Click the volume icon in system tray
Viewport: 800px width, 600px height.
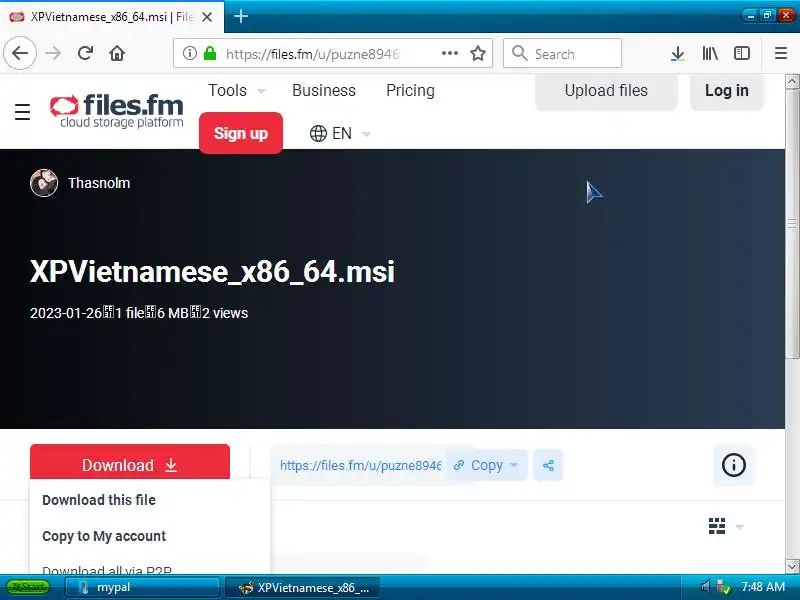click(x=706, y=587)
